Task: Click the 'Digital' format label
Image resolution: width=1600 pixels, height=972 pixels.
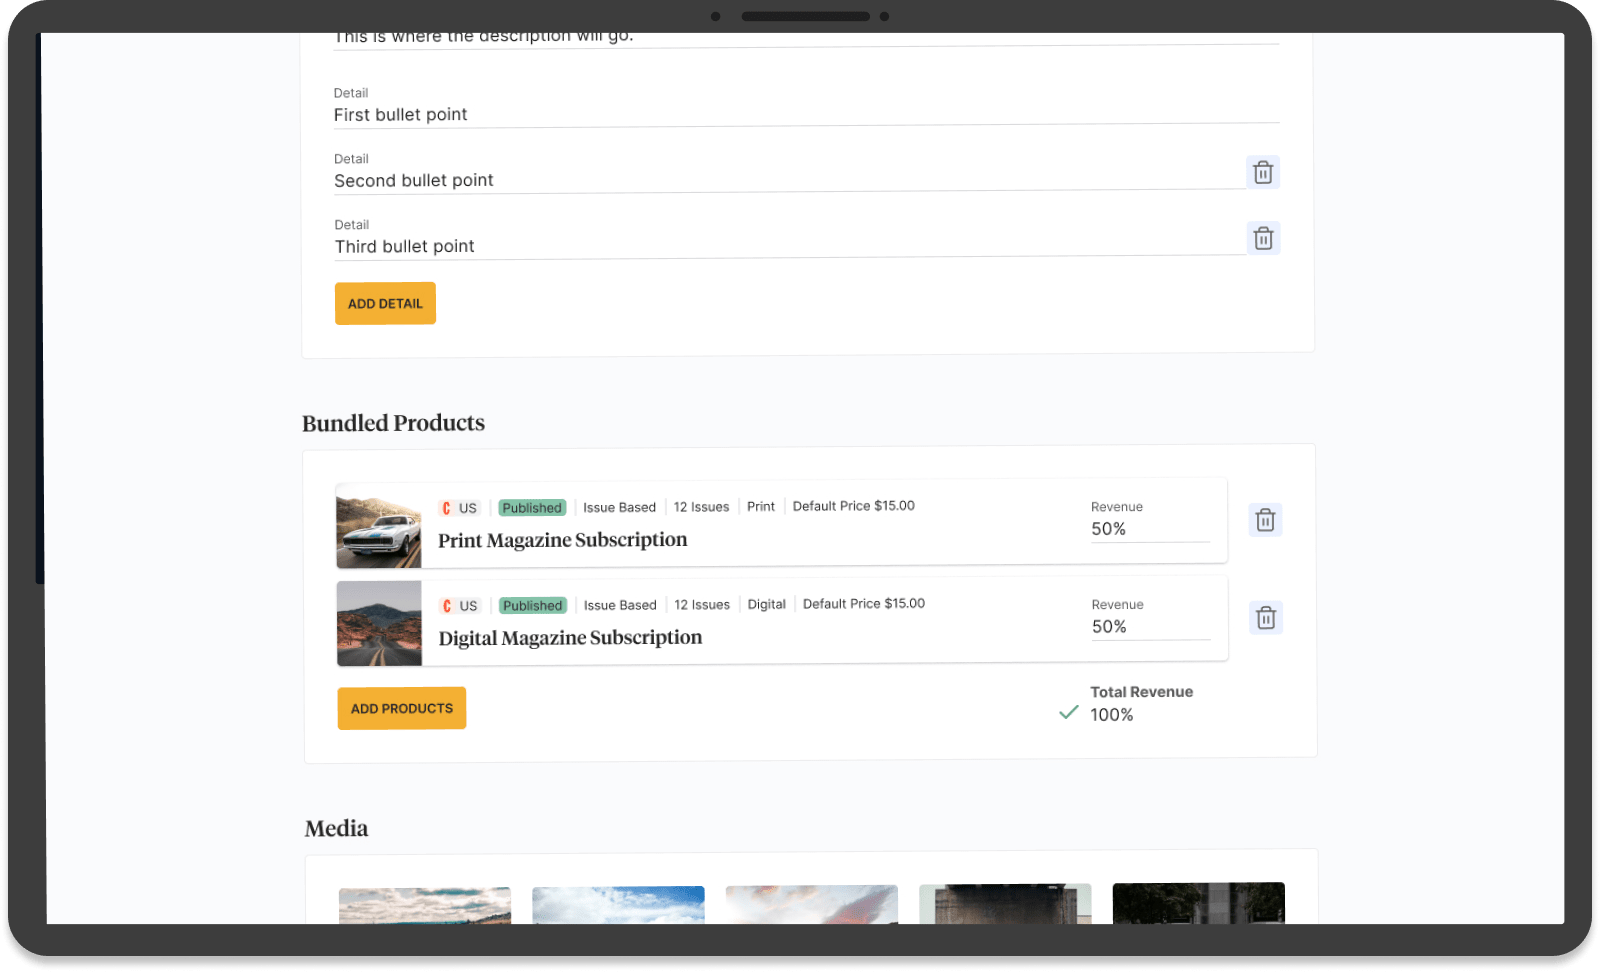Action: click(x=767, y=605)
